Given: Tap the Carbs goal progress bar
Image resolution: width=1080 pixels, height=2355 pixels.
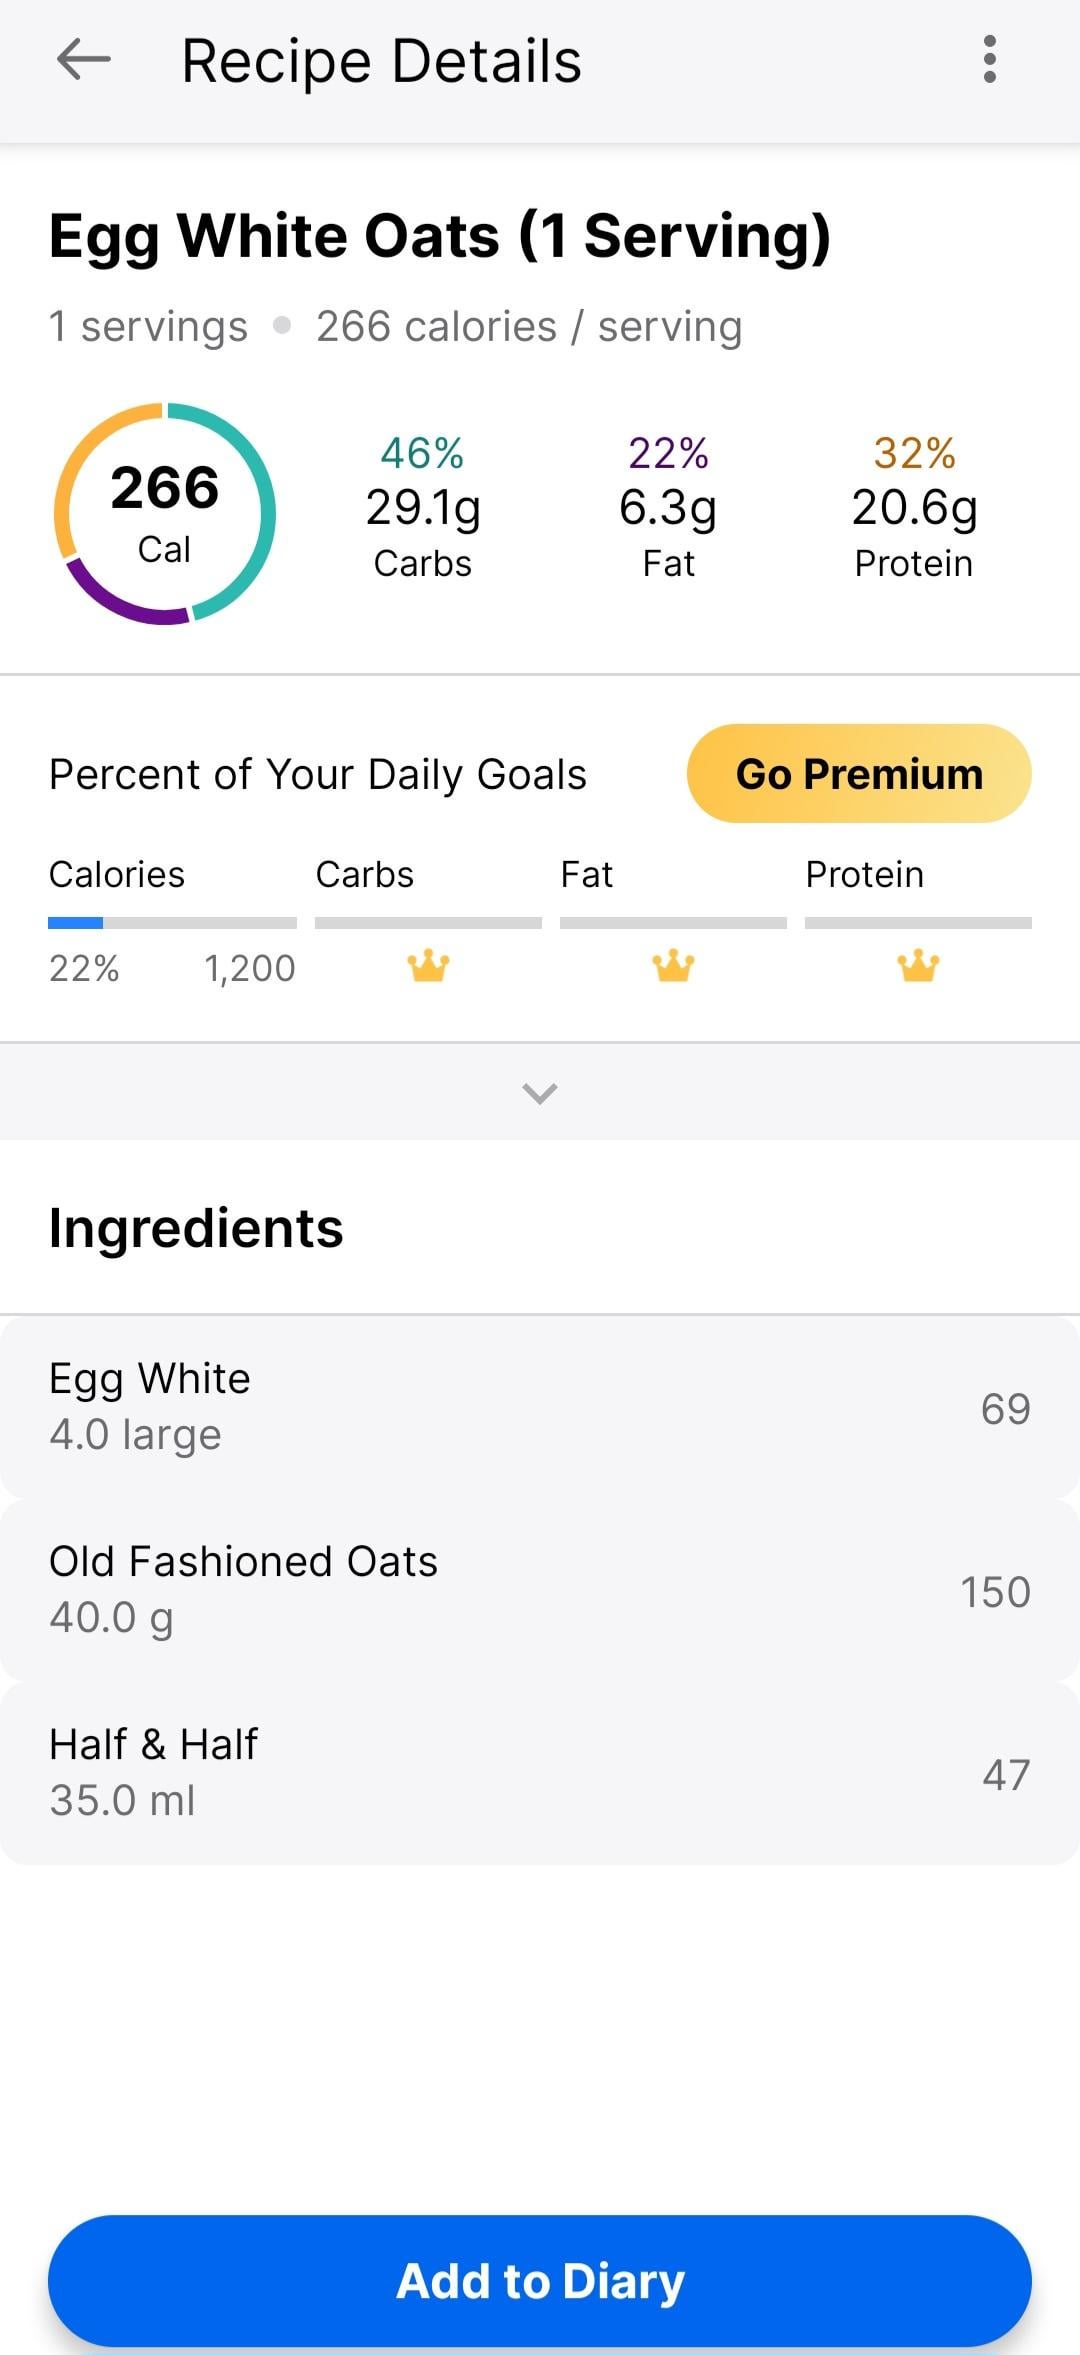Looking at the screenshot, I should (428, 923).
